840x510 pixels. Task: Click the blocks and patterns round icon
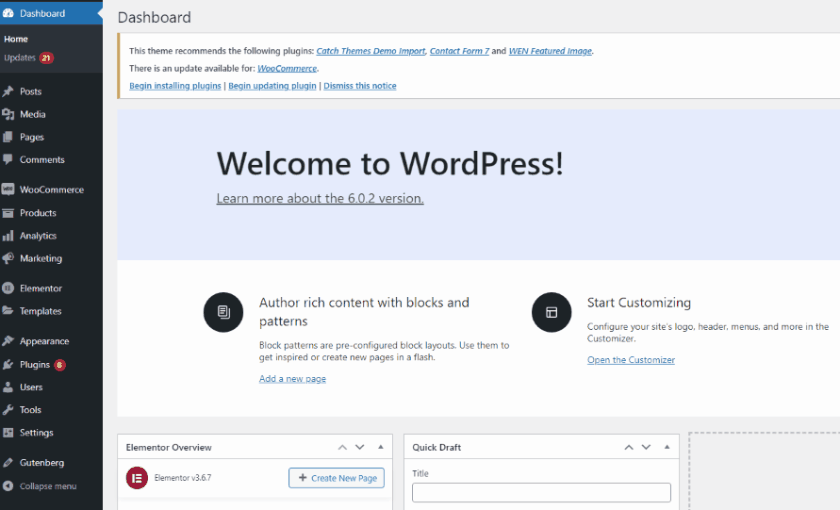click(x=223, y=312)
